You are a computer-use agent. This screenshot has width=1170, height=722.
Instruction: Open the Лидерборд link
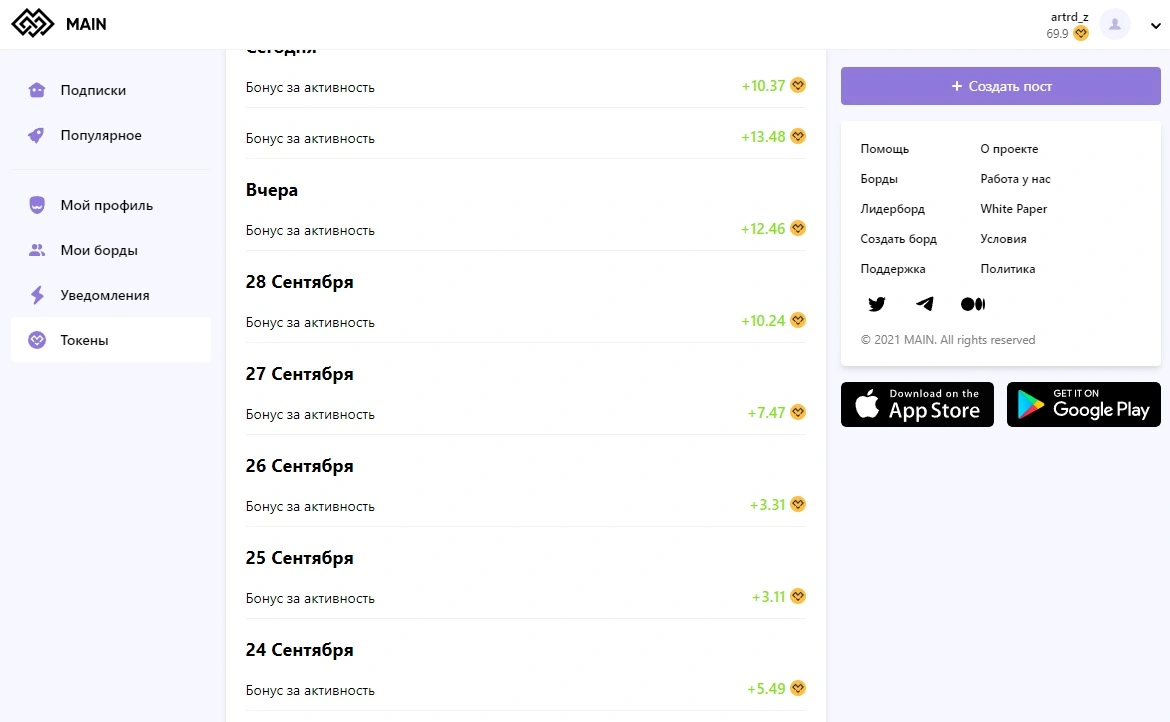point(892,209)
